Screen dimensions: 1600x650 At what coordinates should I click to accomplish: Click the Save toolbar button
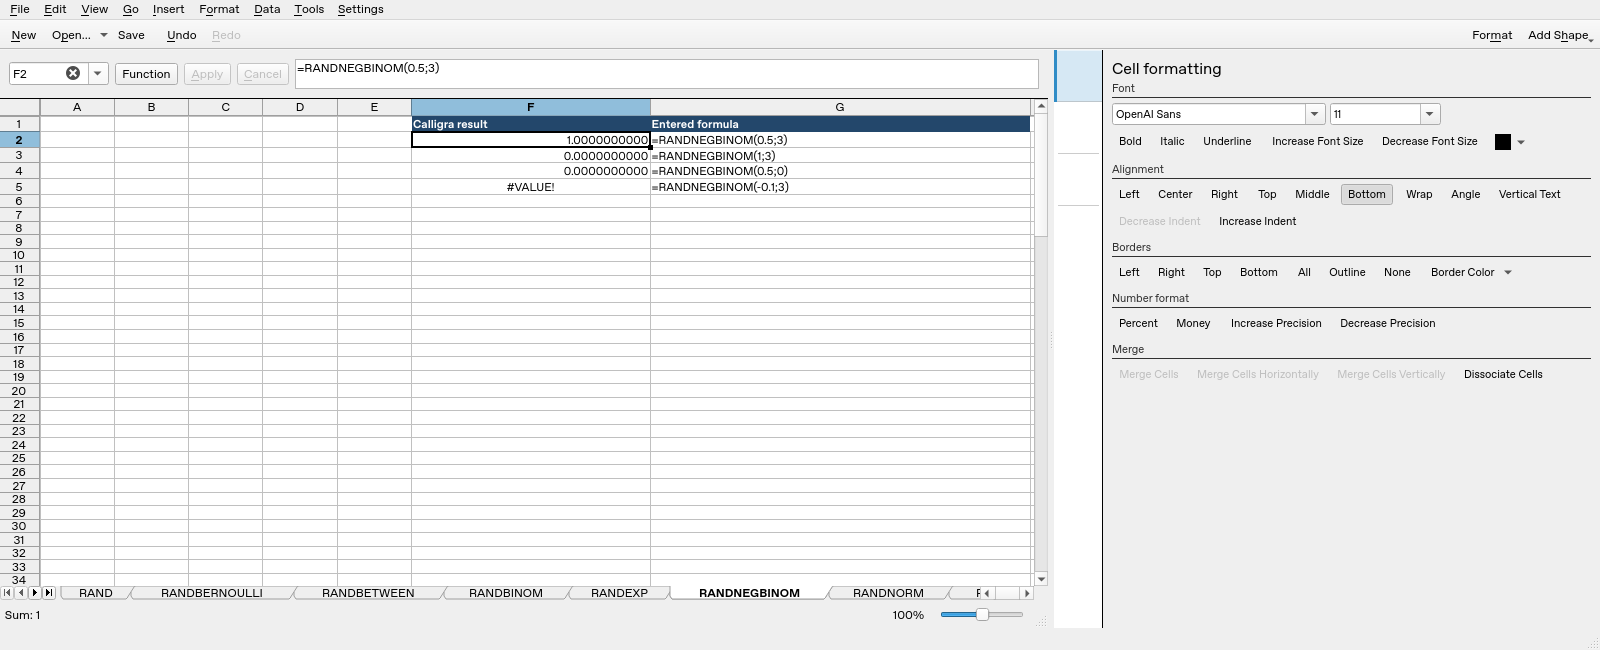pos(131,35)
